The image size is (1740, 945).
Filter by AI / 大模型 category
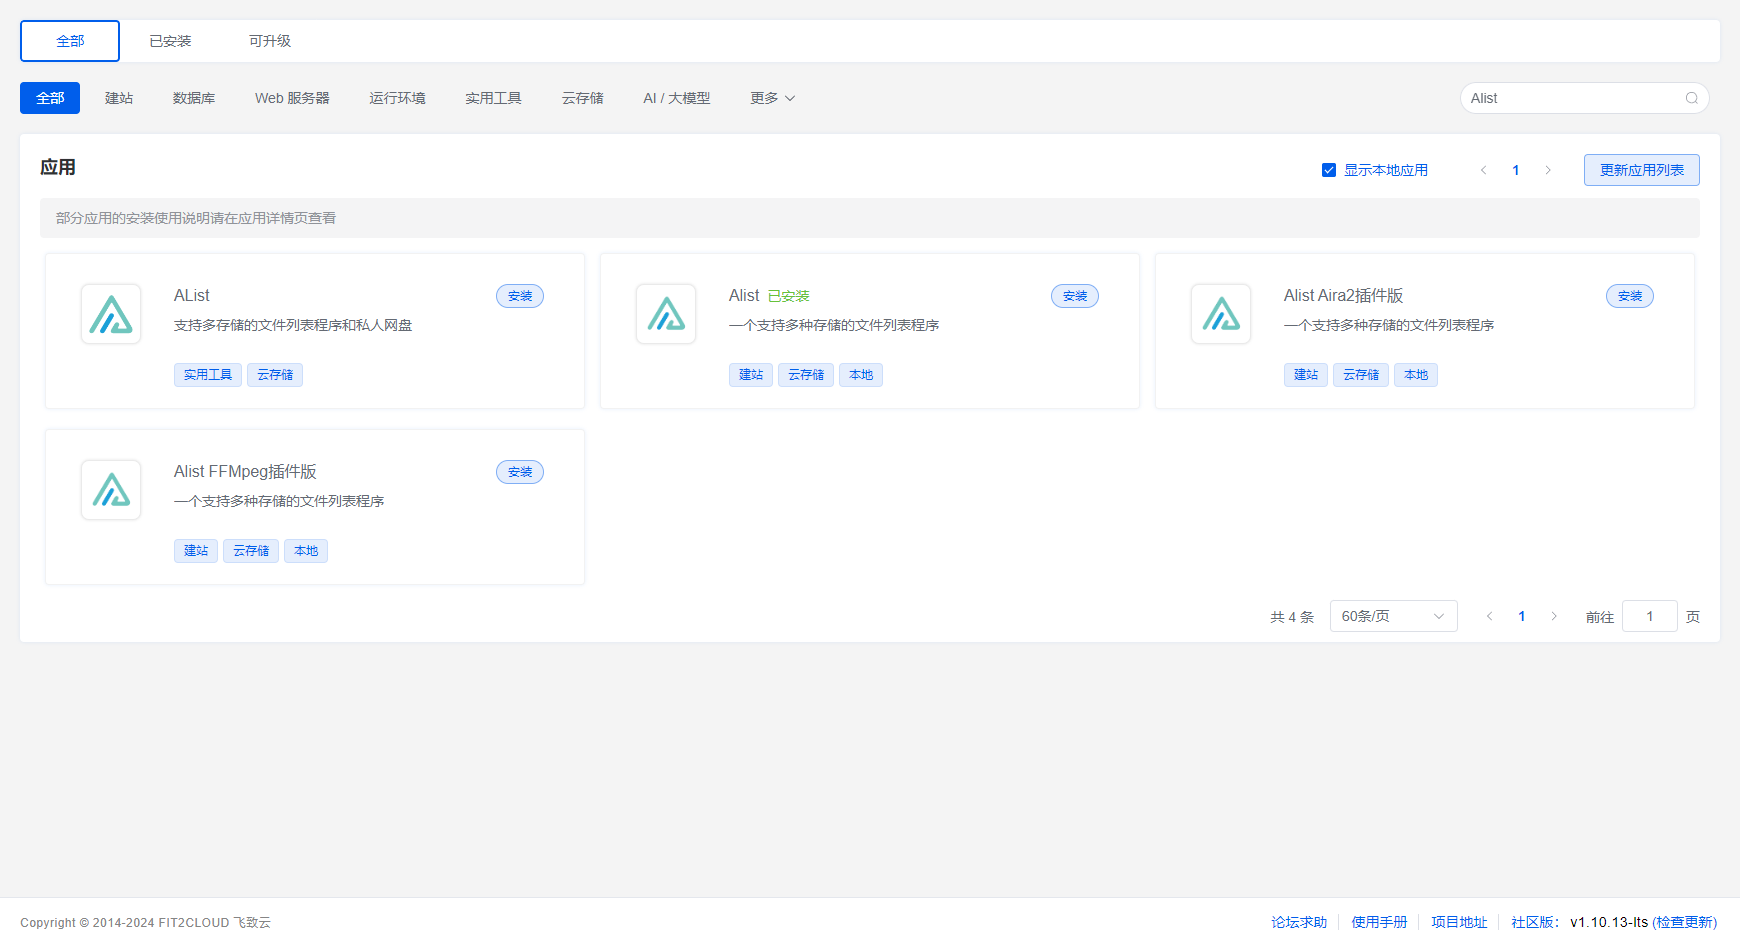(x=677, y=98)
